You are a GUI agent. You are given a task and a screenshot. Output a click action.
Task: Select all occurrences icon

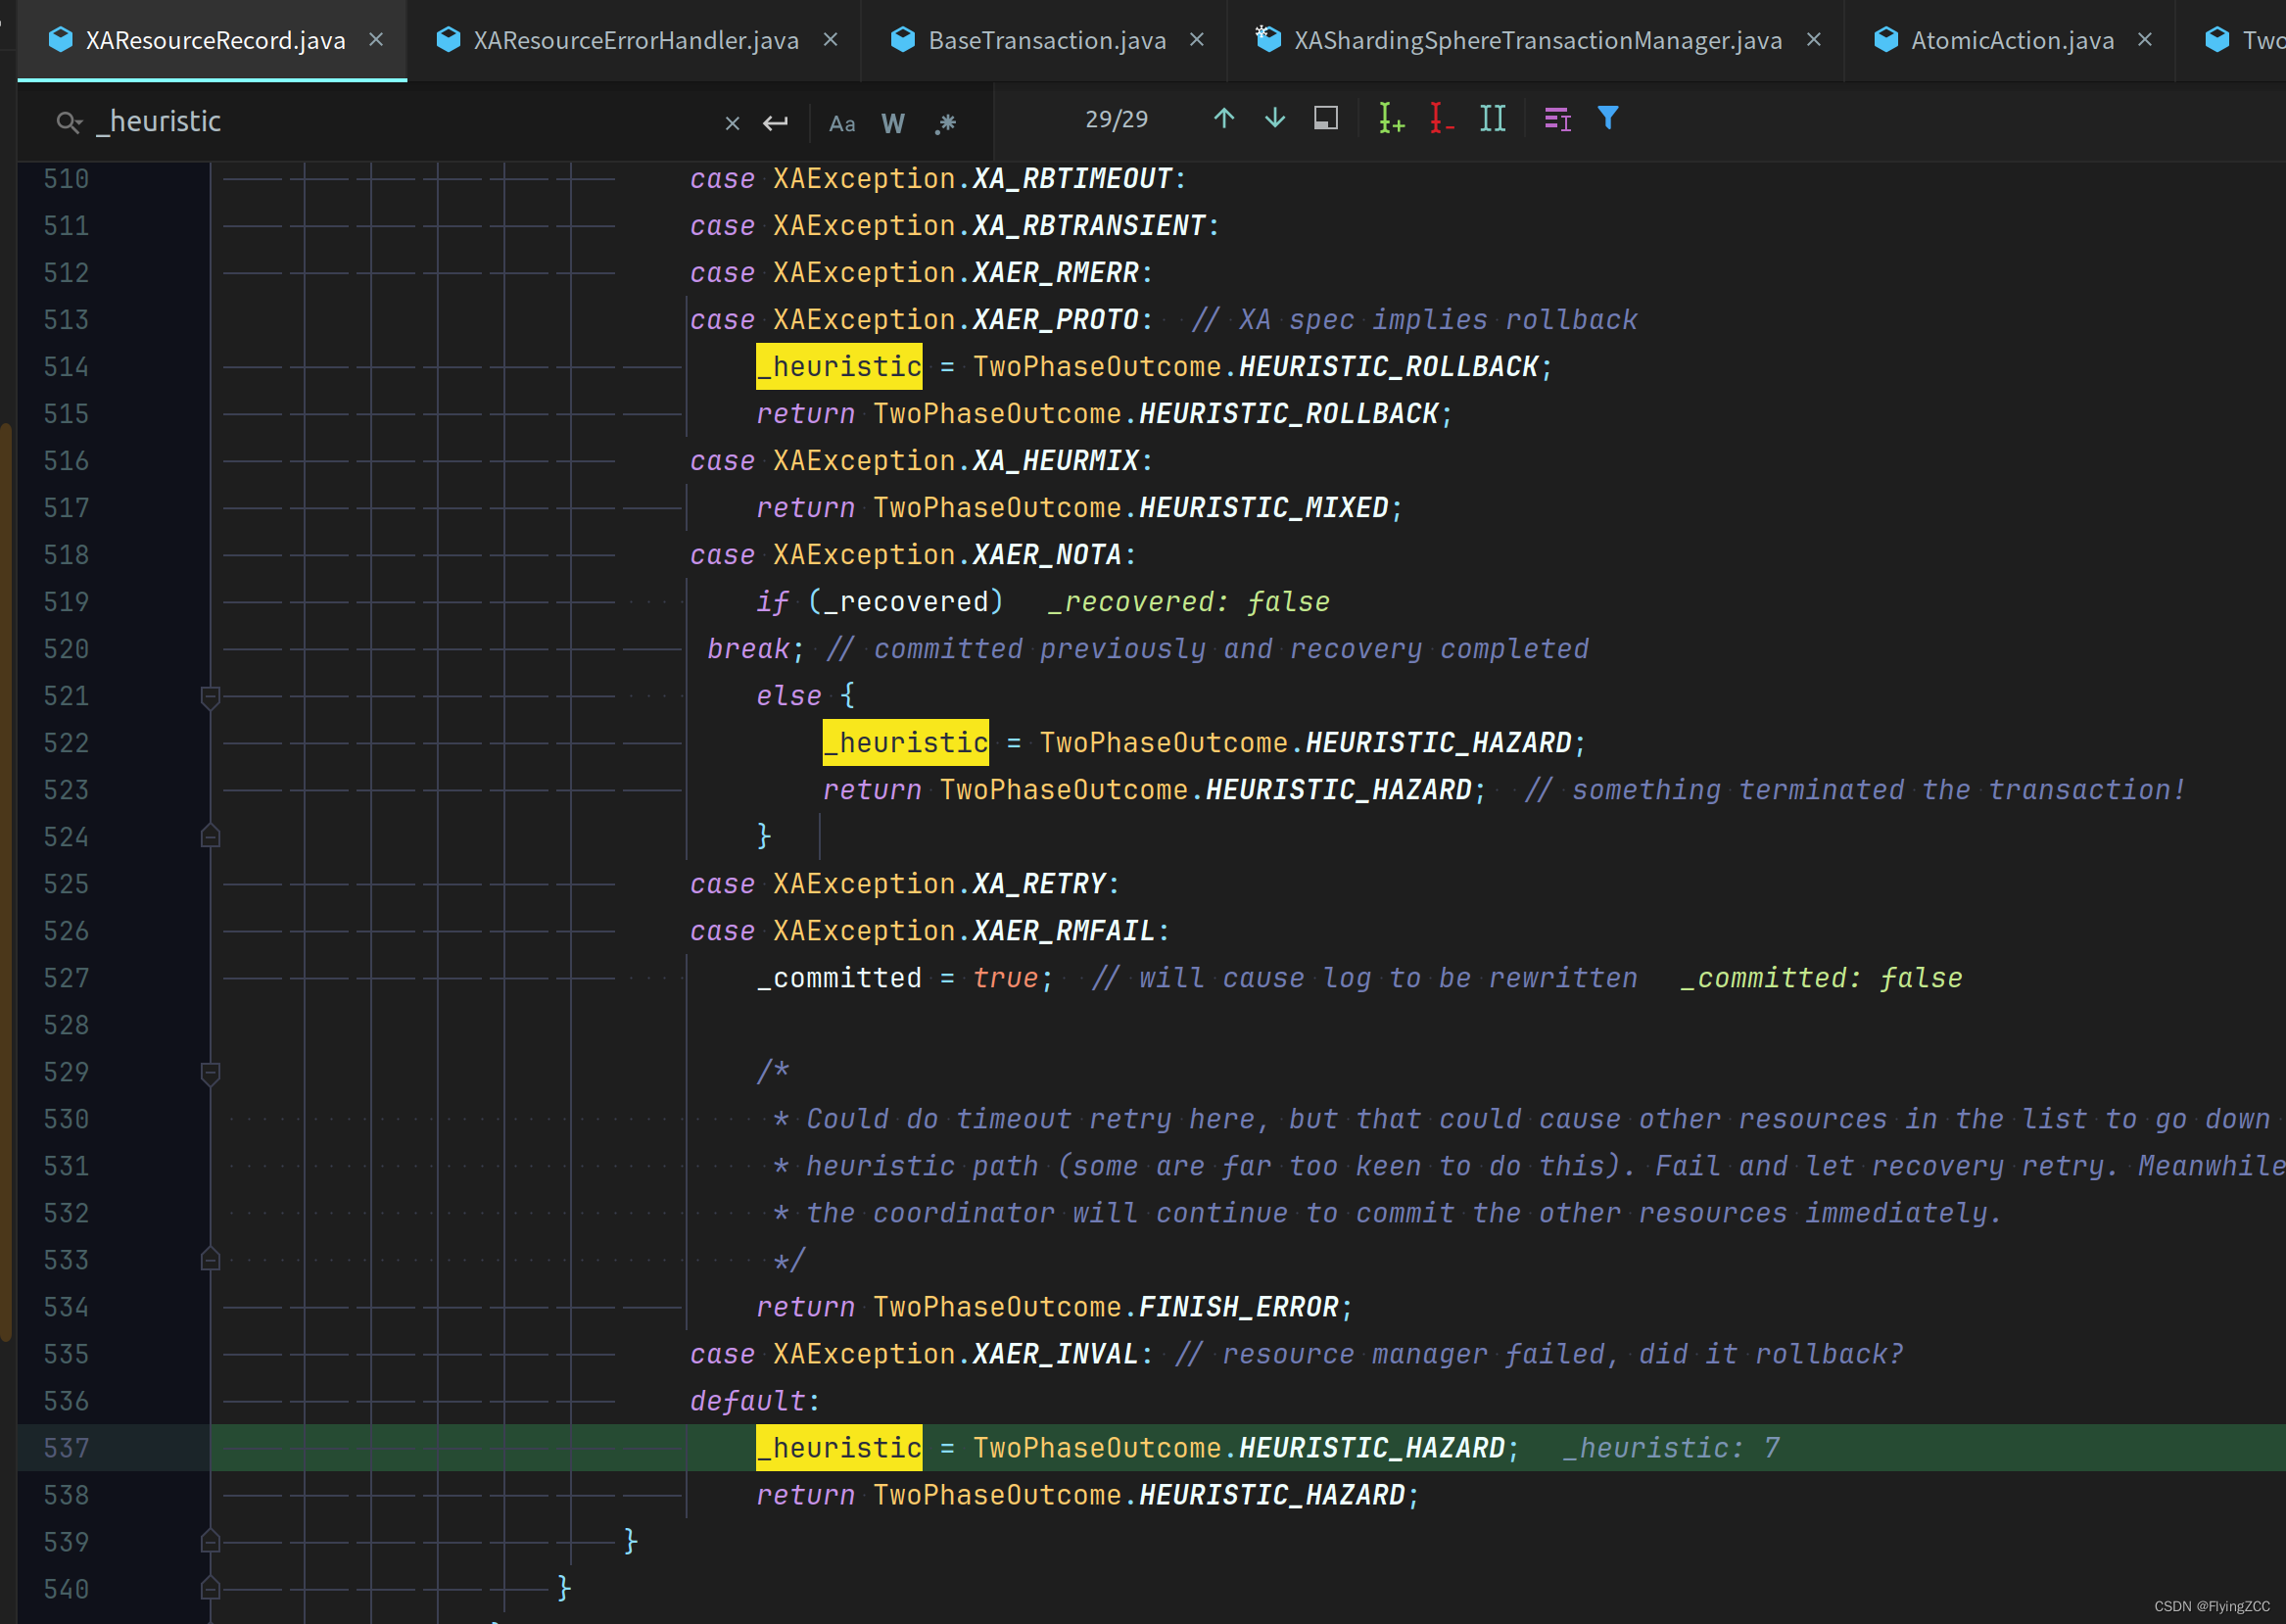(1492, 119)
